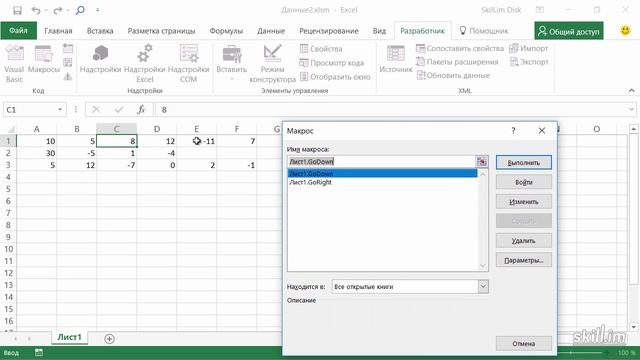Image resolution: width=640 pixels, height=360 pixels.
Task: Click Refresh Data
Action: (x=453, y=76)
